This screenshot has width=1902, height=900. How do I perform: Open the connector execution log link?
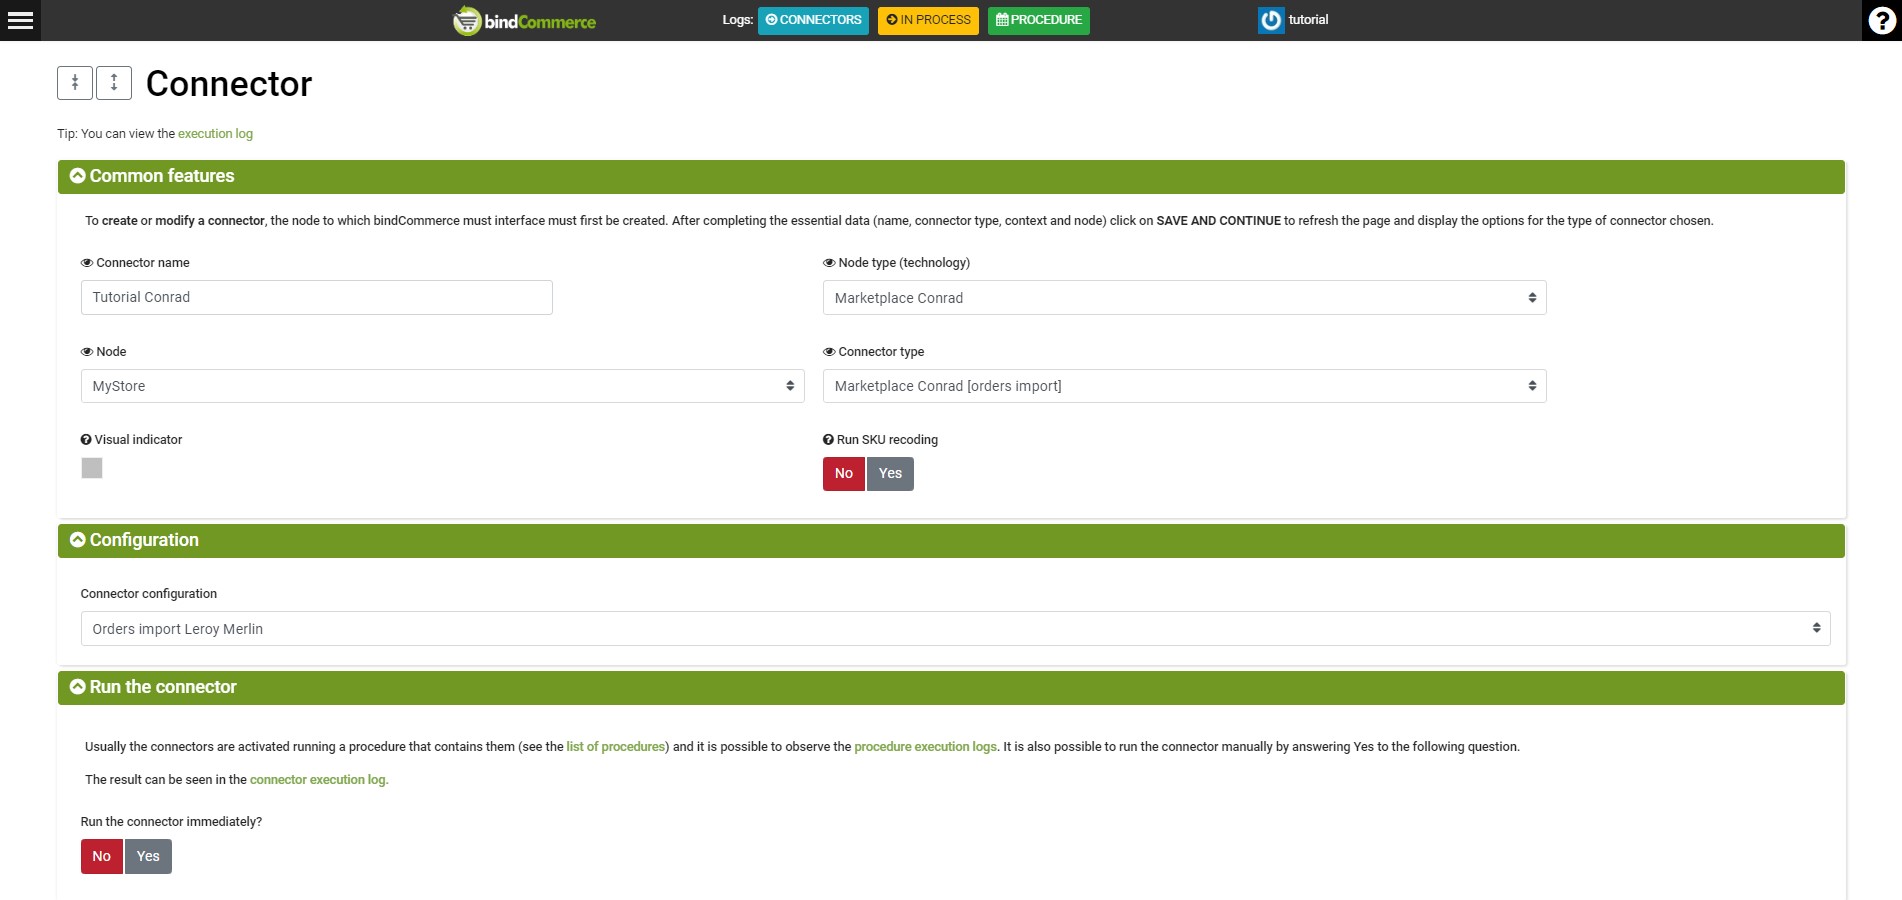319,780
